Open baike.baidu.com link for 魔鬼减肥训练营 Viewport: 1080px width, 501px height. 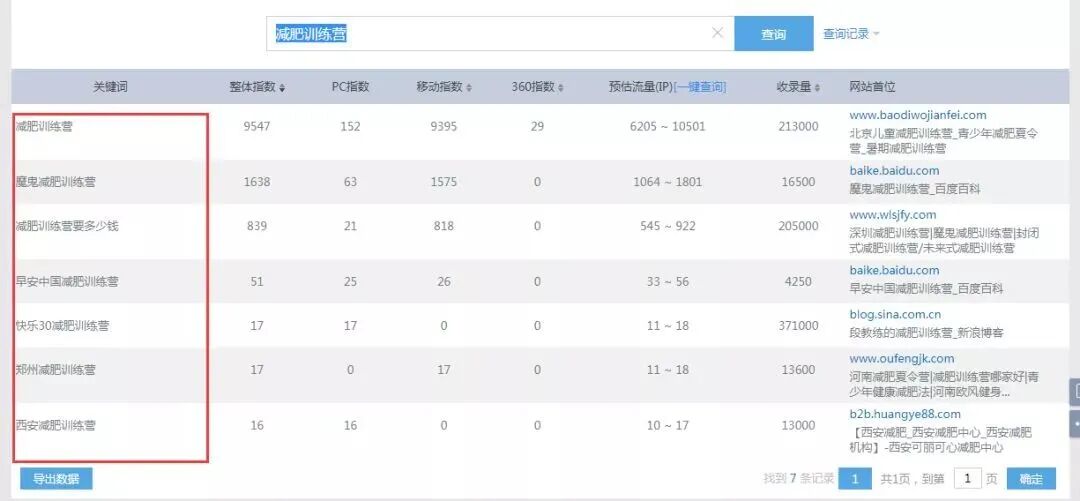coord(894,170)
